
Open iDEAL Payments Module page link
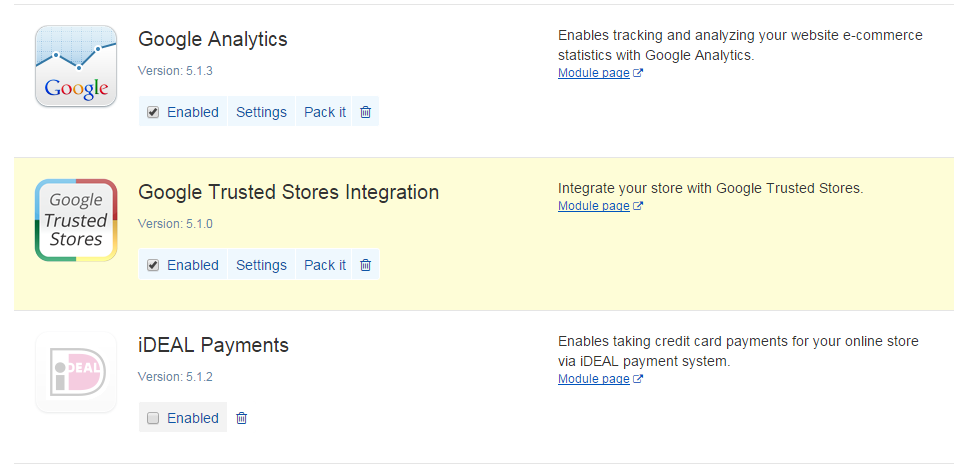pos(593,379)
